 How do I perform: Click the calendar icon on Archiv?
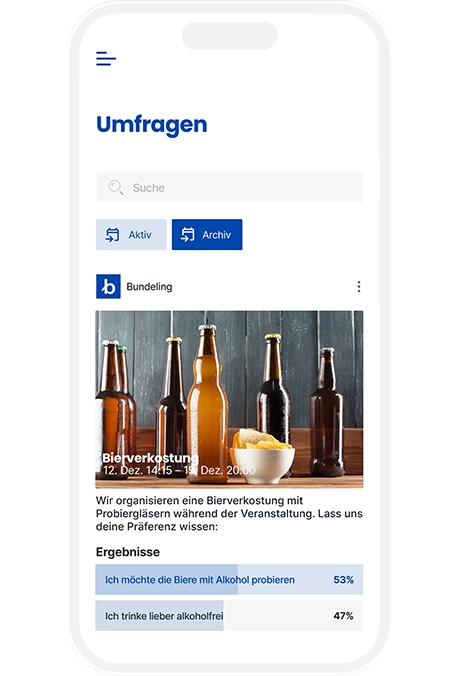tap(187, 235)
